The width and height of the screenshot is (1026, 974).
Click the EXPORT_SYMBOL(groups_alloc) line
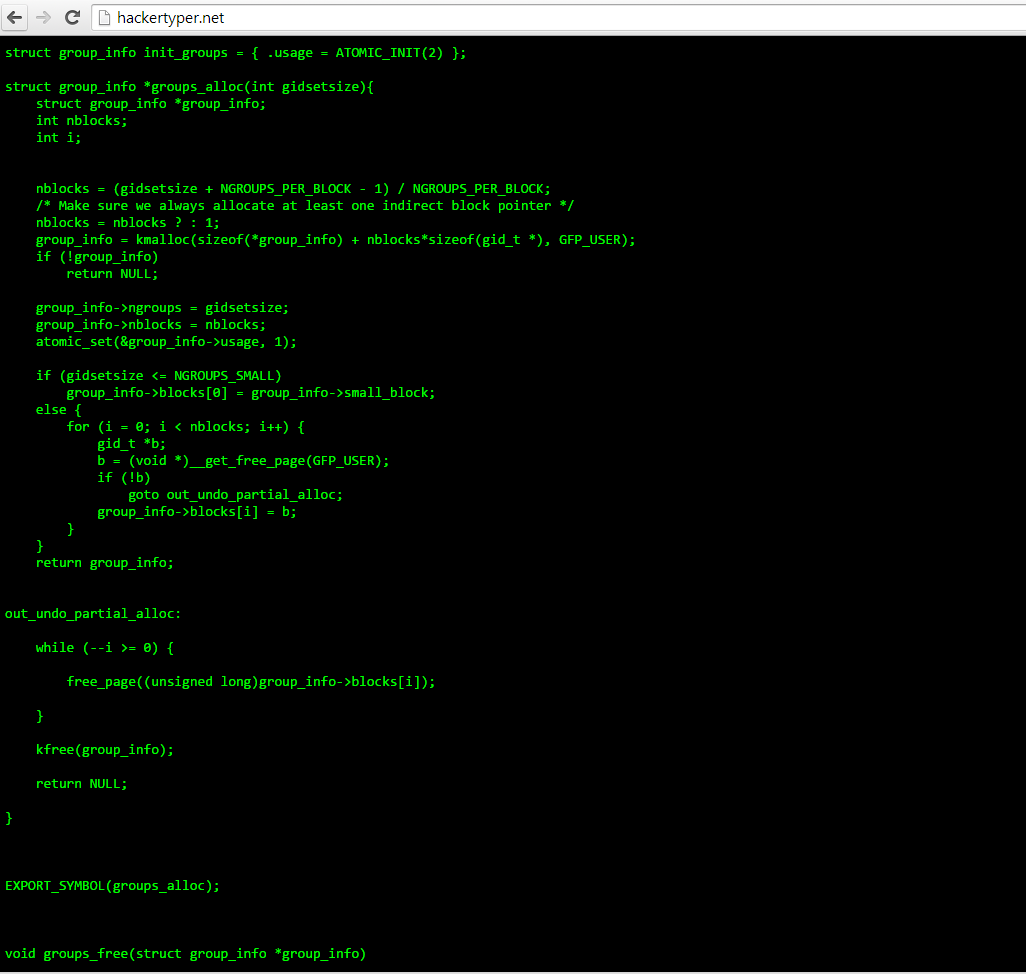110,885
